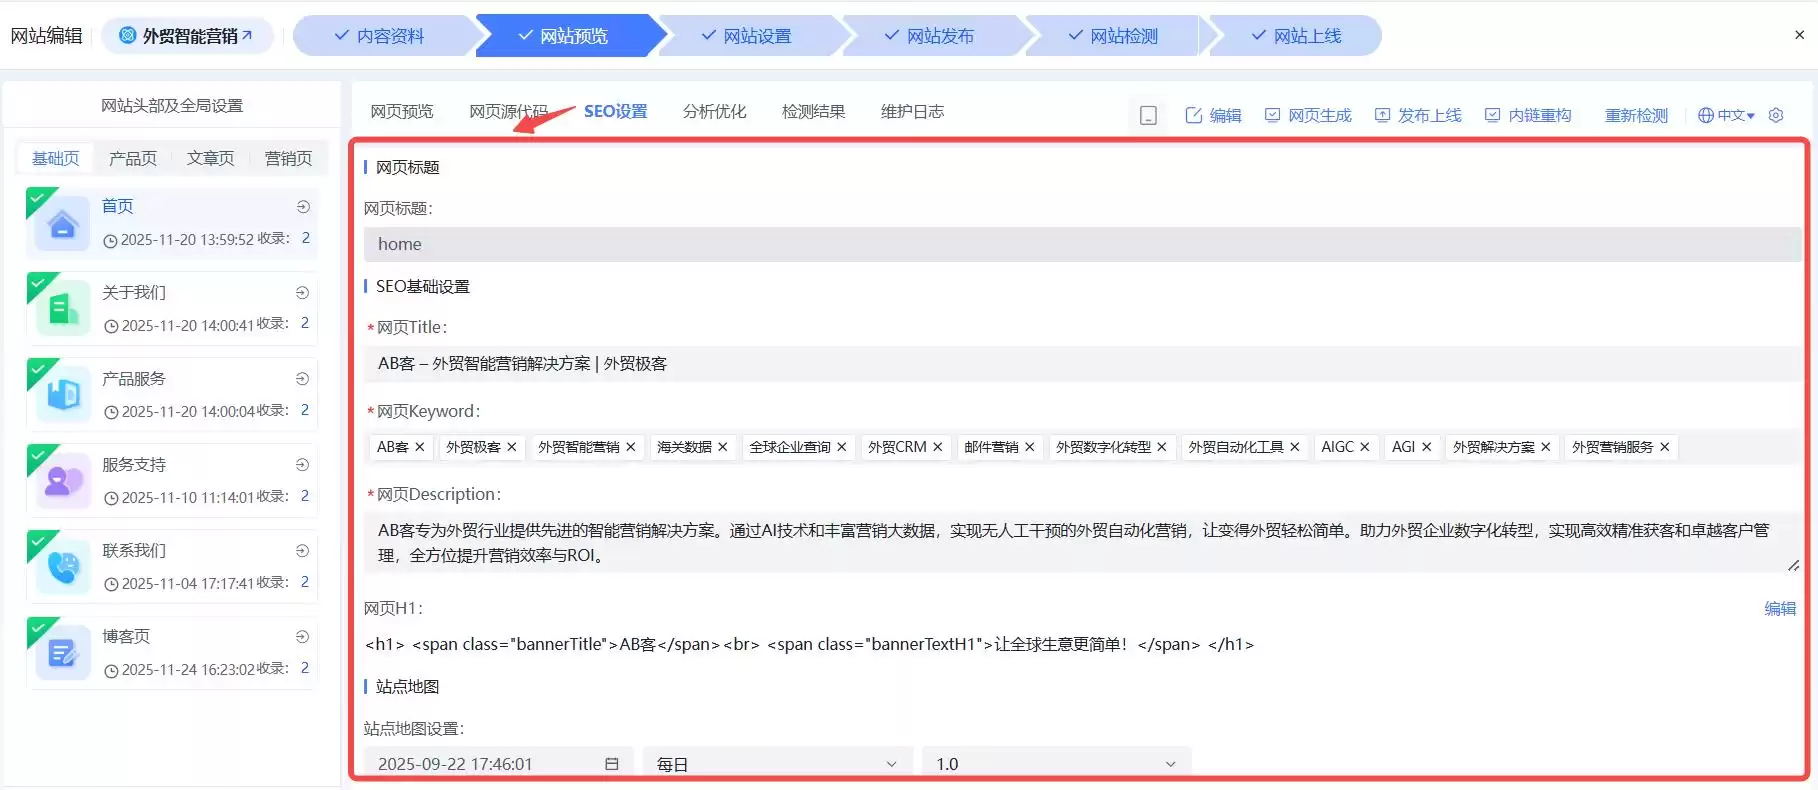This screenshot has width=1818, height=790.
Task: Remove the 外贸营销服务 keyword tag
Action: coord(1665,447)
